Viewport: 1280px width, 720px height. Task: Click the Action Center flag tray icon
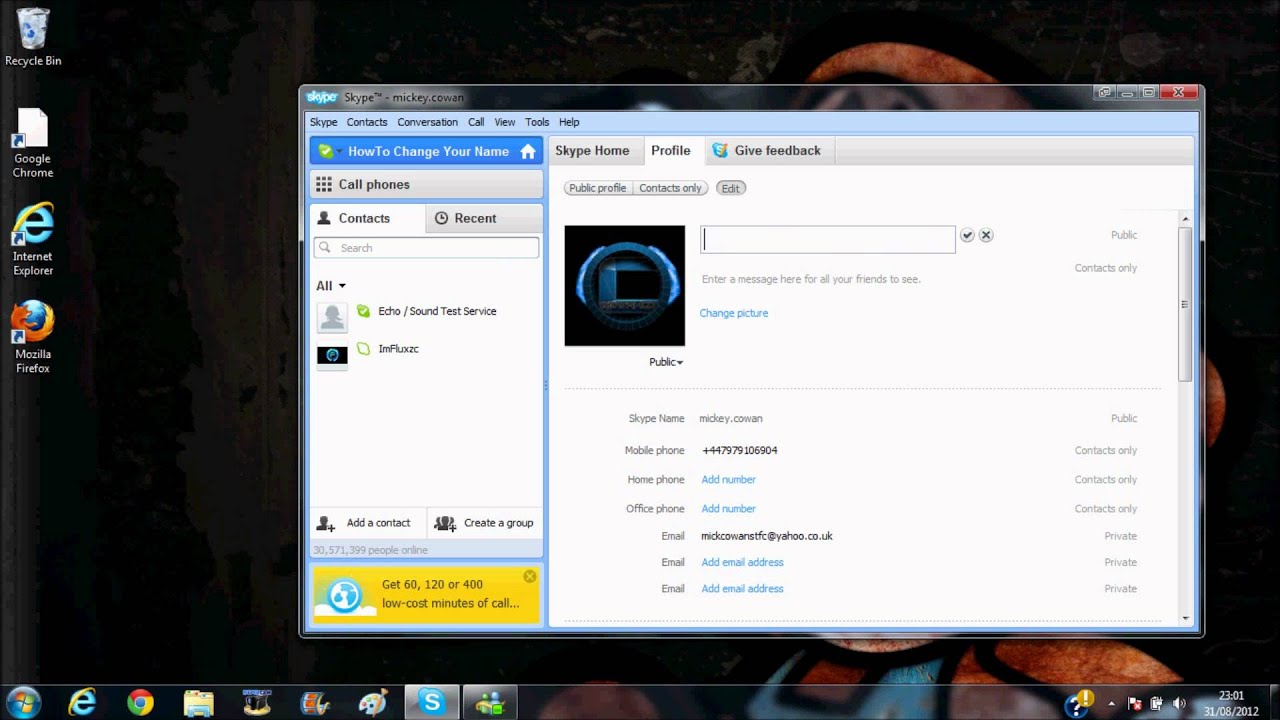click(x=1135, y=703)
